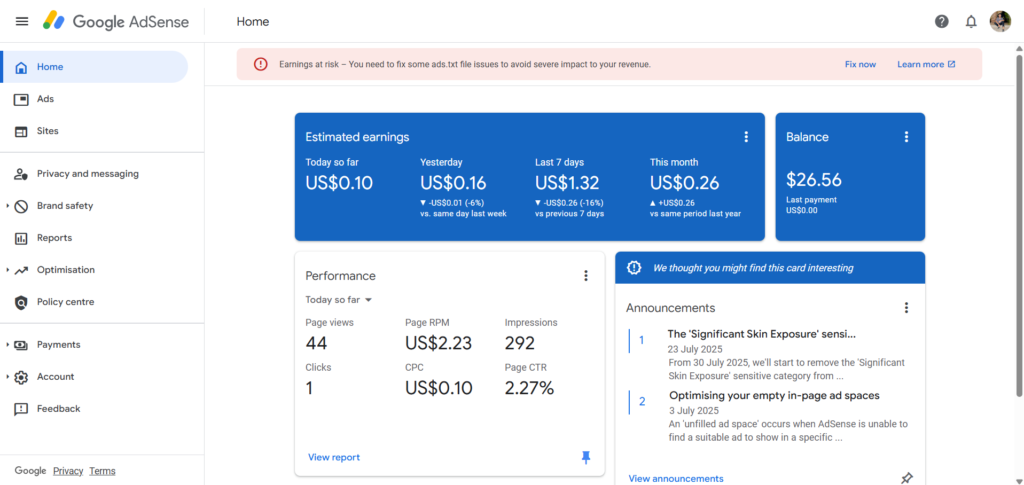Expand Brand safety submenu arrow

(7, 206)
